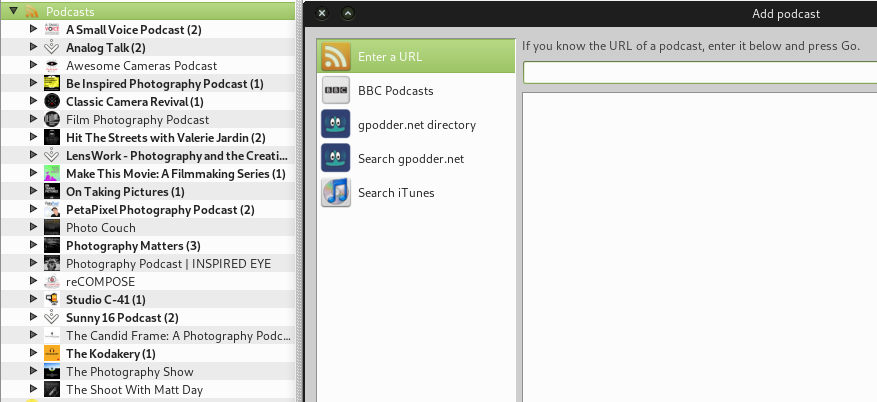Click the On Taking Pictures cover icon
This screenshot has width=877, height=402.
(x=51, y=191)
